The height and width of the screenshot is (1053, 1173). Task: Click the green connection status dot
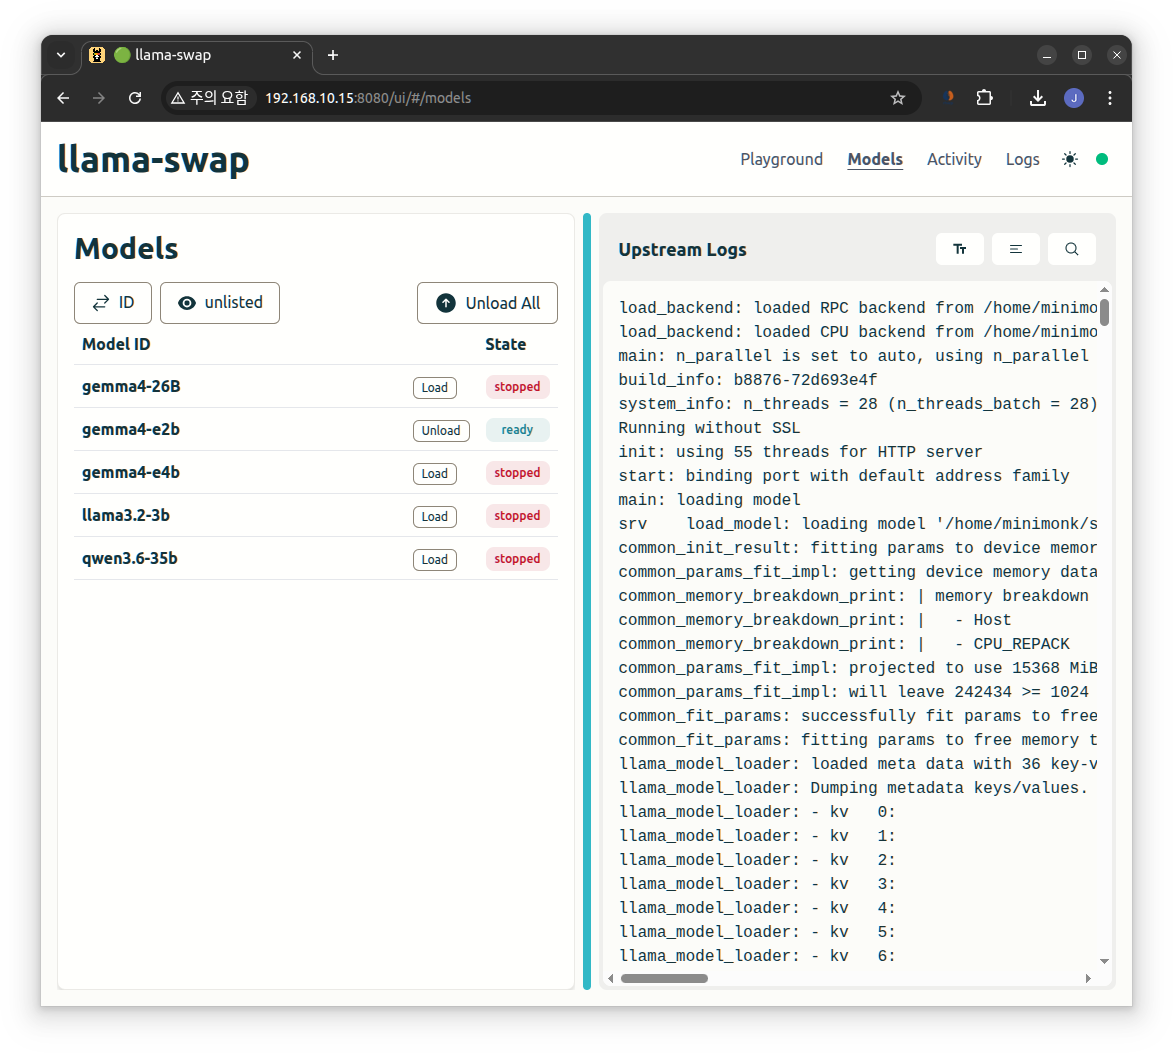pyautogui.click(x=1102, y=159)
